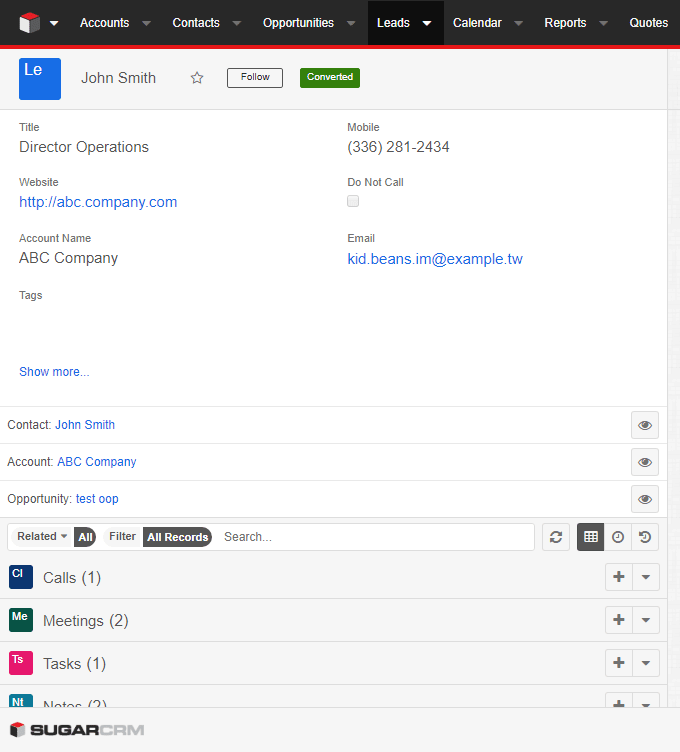Screen dimensions: 680x752
Task: Open the ABC Company account link
Action: (x=97, y=462)
